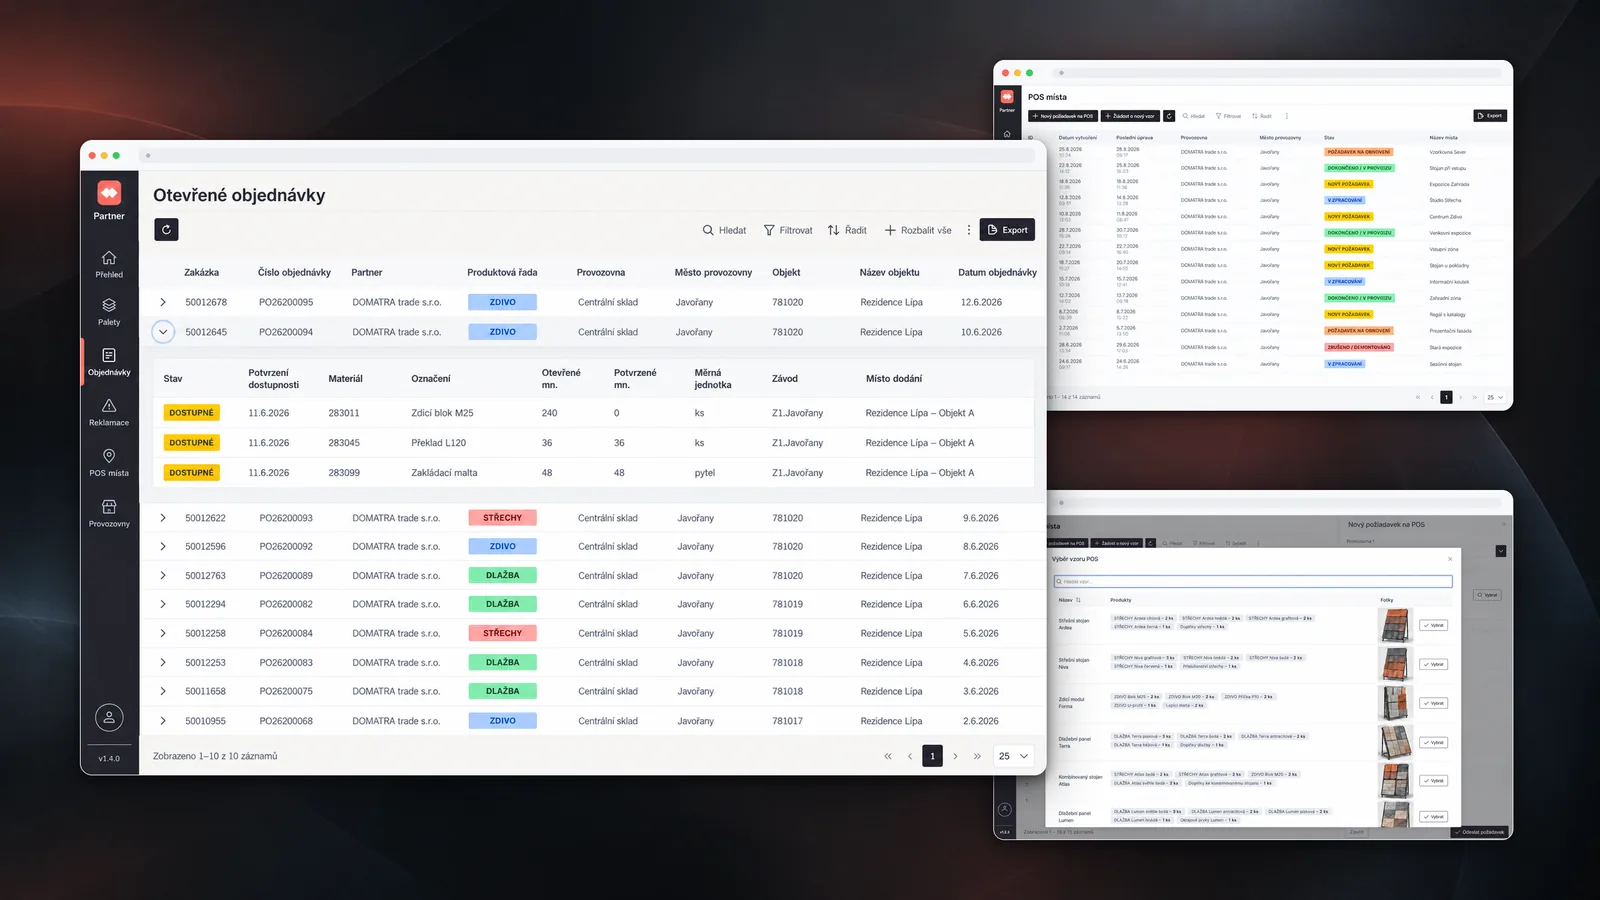Click Vybrat for Střešní stojan Ardea
The image size is (1600, 900).
tap(1433, 625)
